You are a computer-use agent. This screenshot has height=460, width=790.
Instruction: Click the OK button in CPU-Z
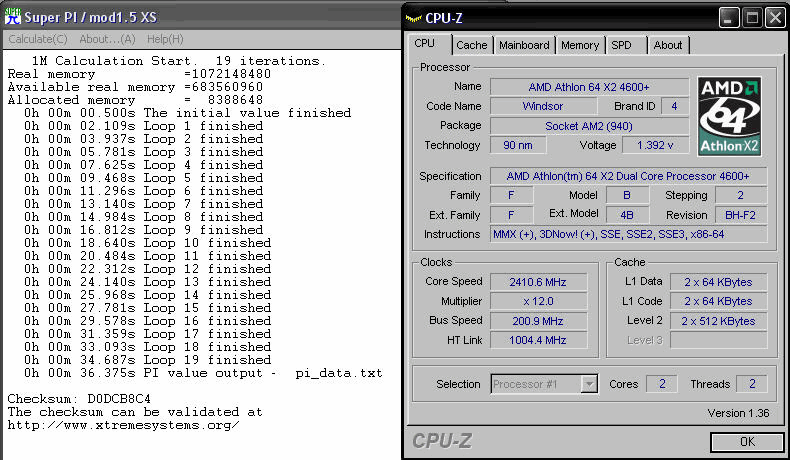747,442
